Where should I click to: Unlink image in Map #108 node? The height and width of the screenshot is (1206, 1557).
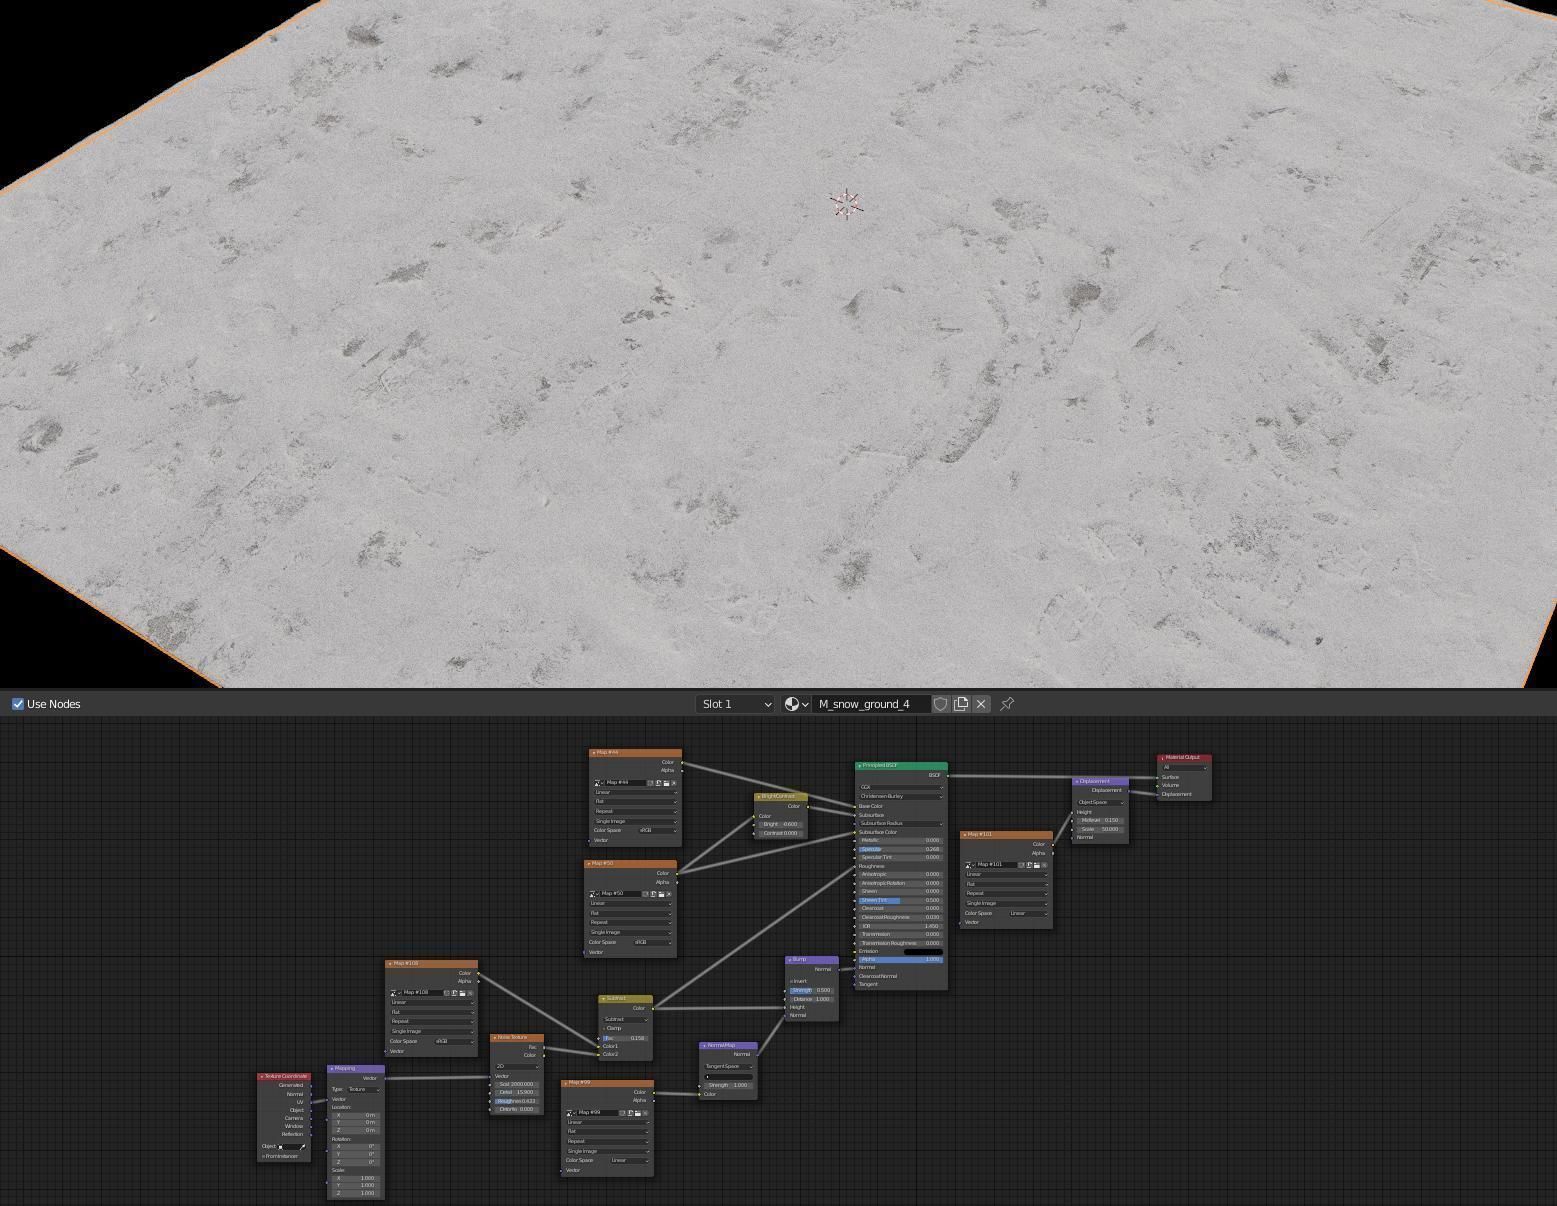470,993
